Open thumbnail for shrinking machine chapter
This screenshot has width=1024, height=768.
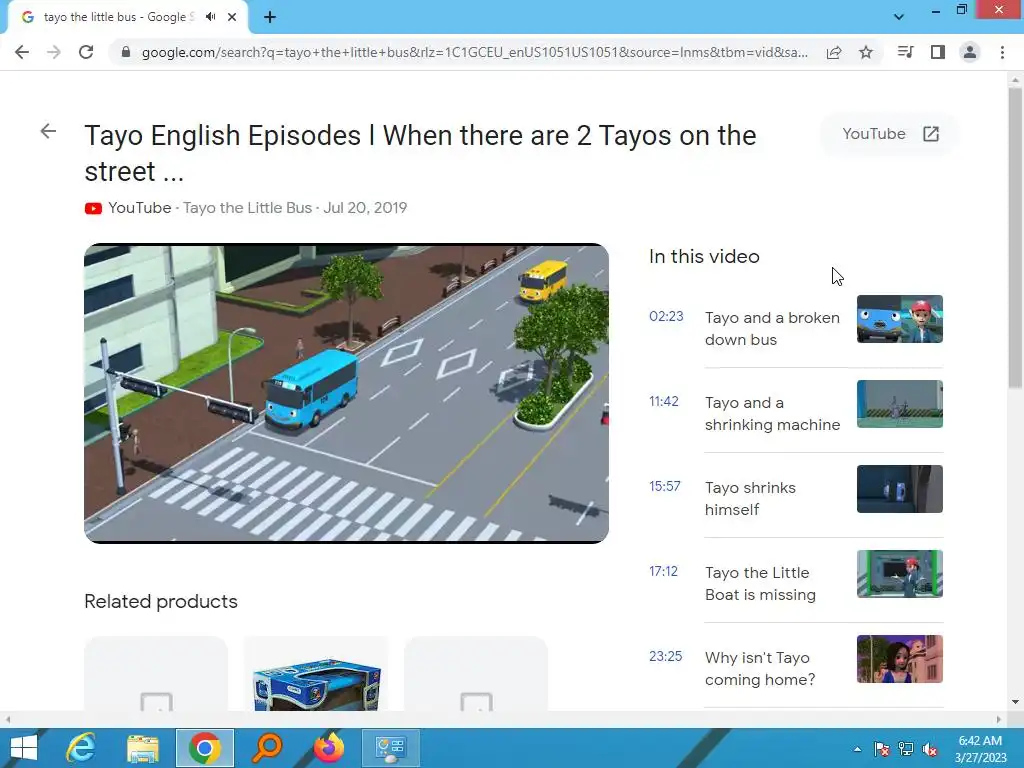899,404
